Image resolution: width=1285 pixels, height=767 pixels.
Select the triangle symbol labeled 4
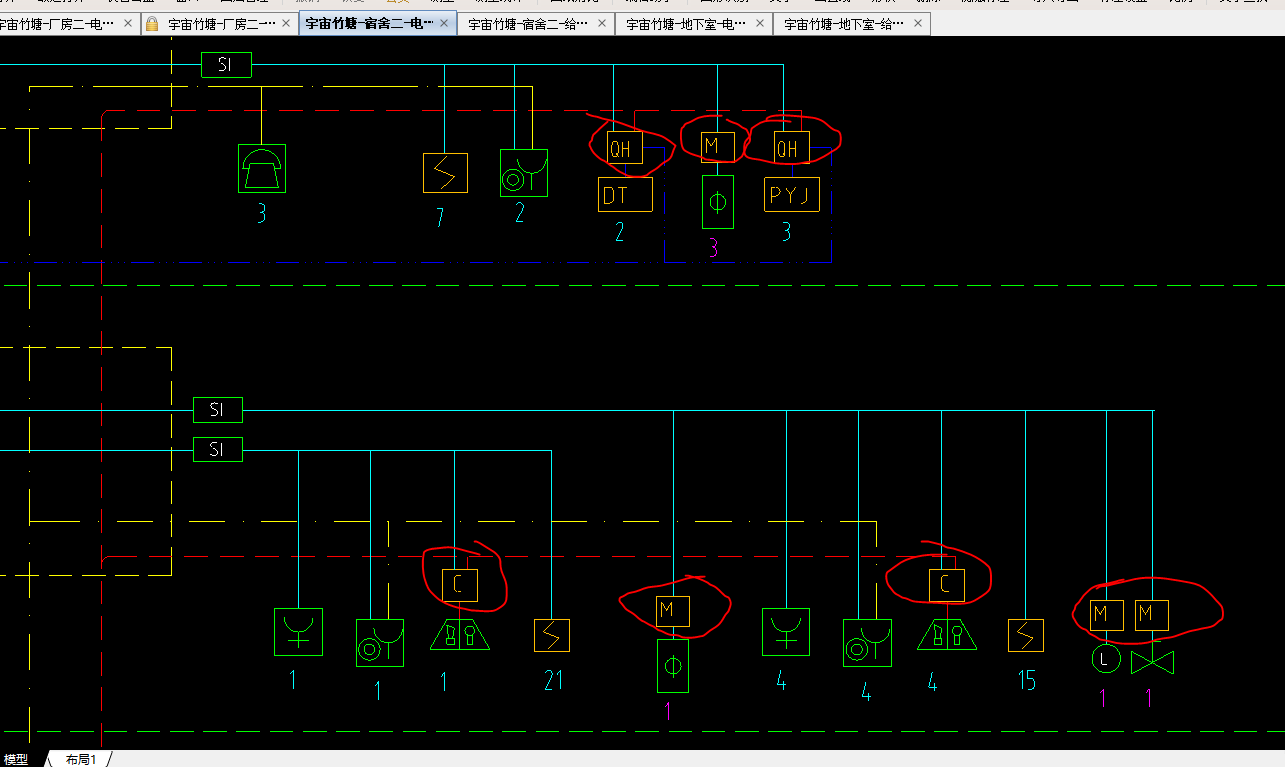[947, 635]
